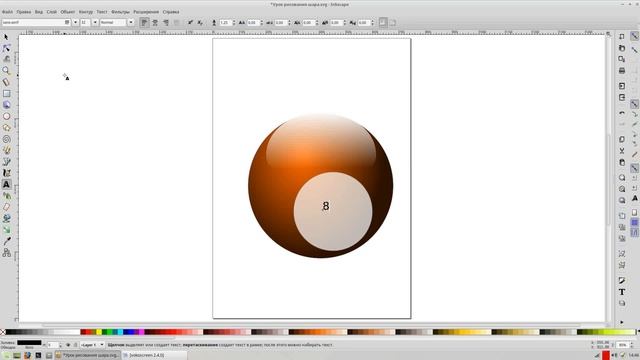The height and width of the screenshot is (360, 640).
Task: Pick the magenta swatch in palette
Action: pyautogui.click(x=141, y=332)
